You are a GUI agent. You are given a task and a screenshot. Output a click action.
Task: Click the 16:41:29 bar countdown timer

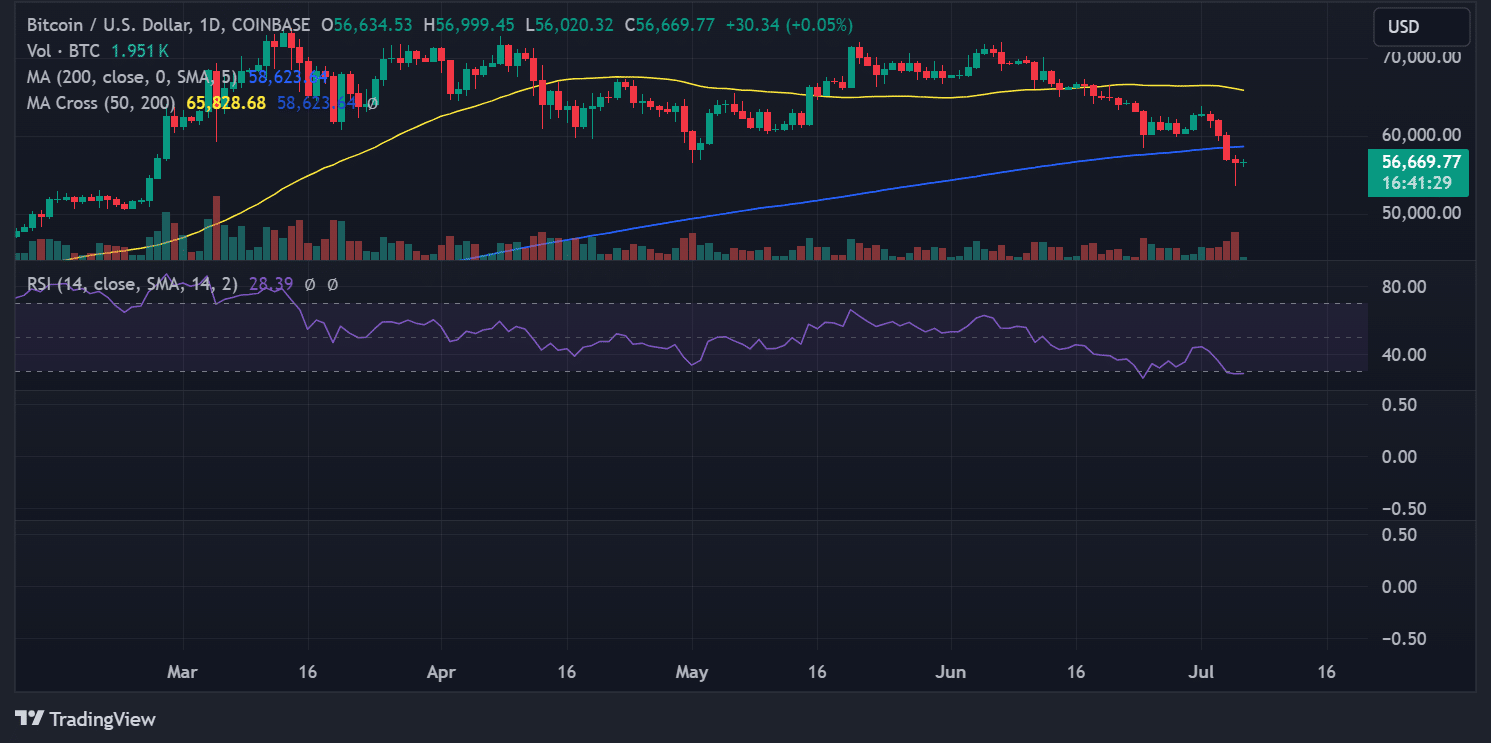[1418, 183]
